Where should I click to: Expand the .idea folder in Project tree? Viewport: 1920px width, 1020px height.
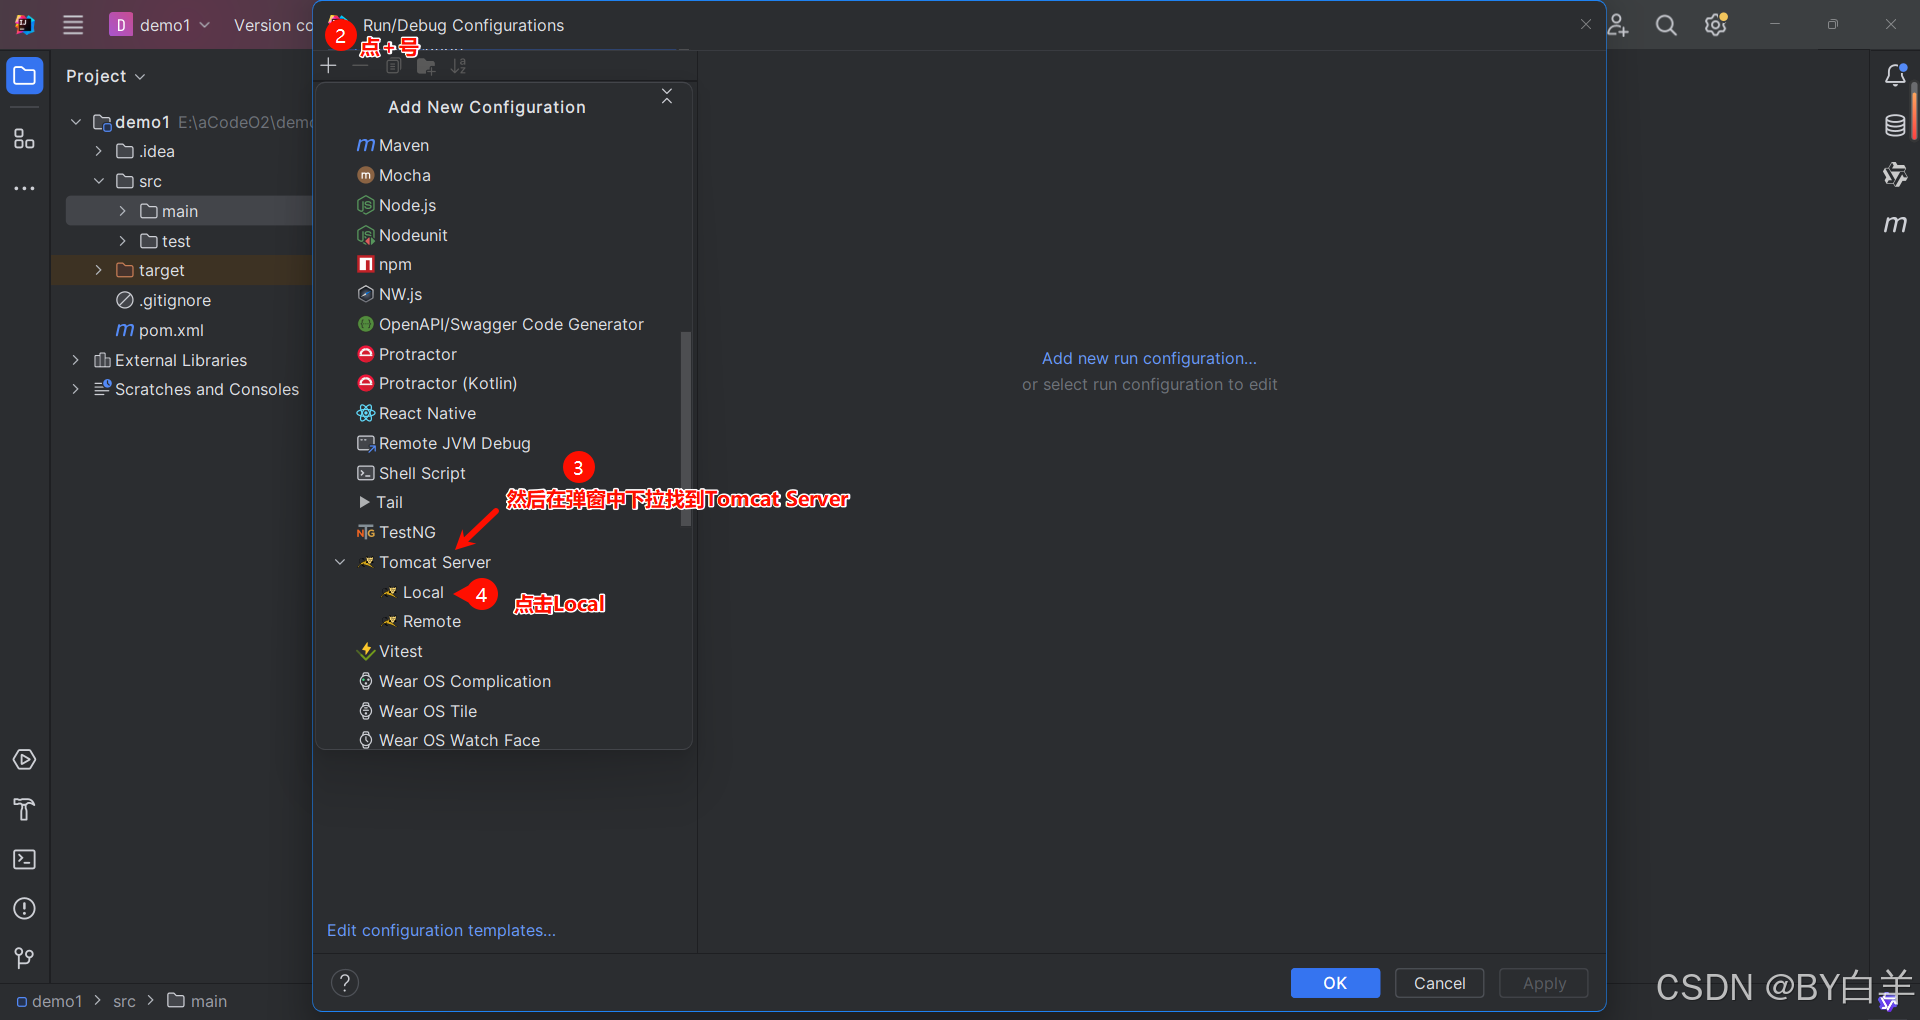click(99, 151)
